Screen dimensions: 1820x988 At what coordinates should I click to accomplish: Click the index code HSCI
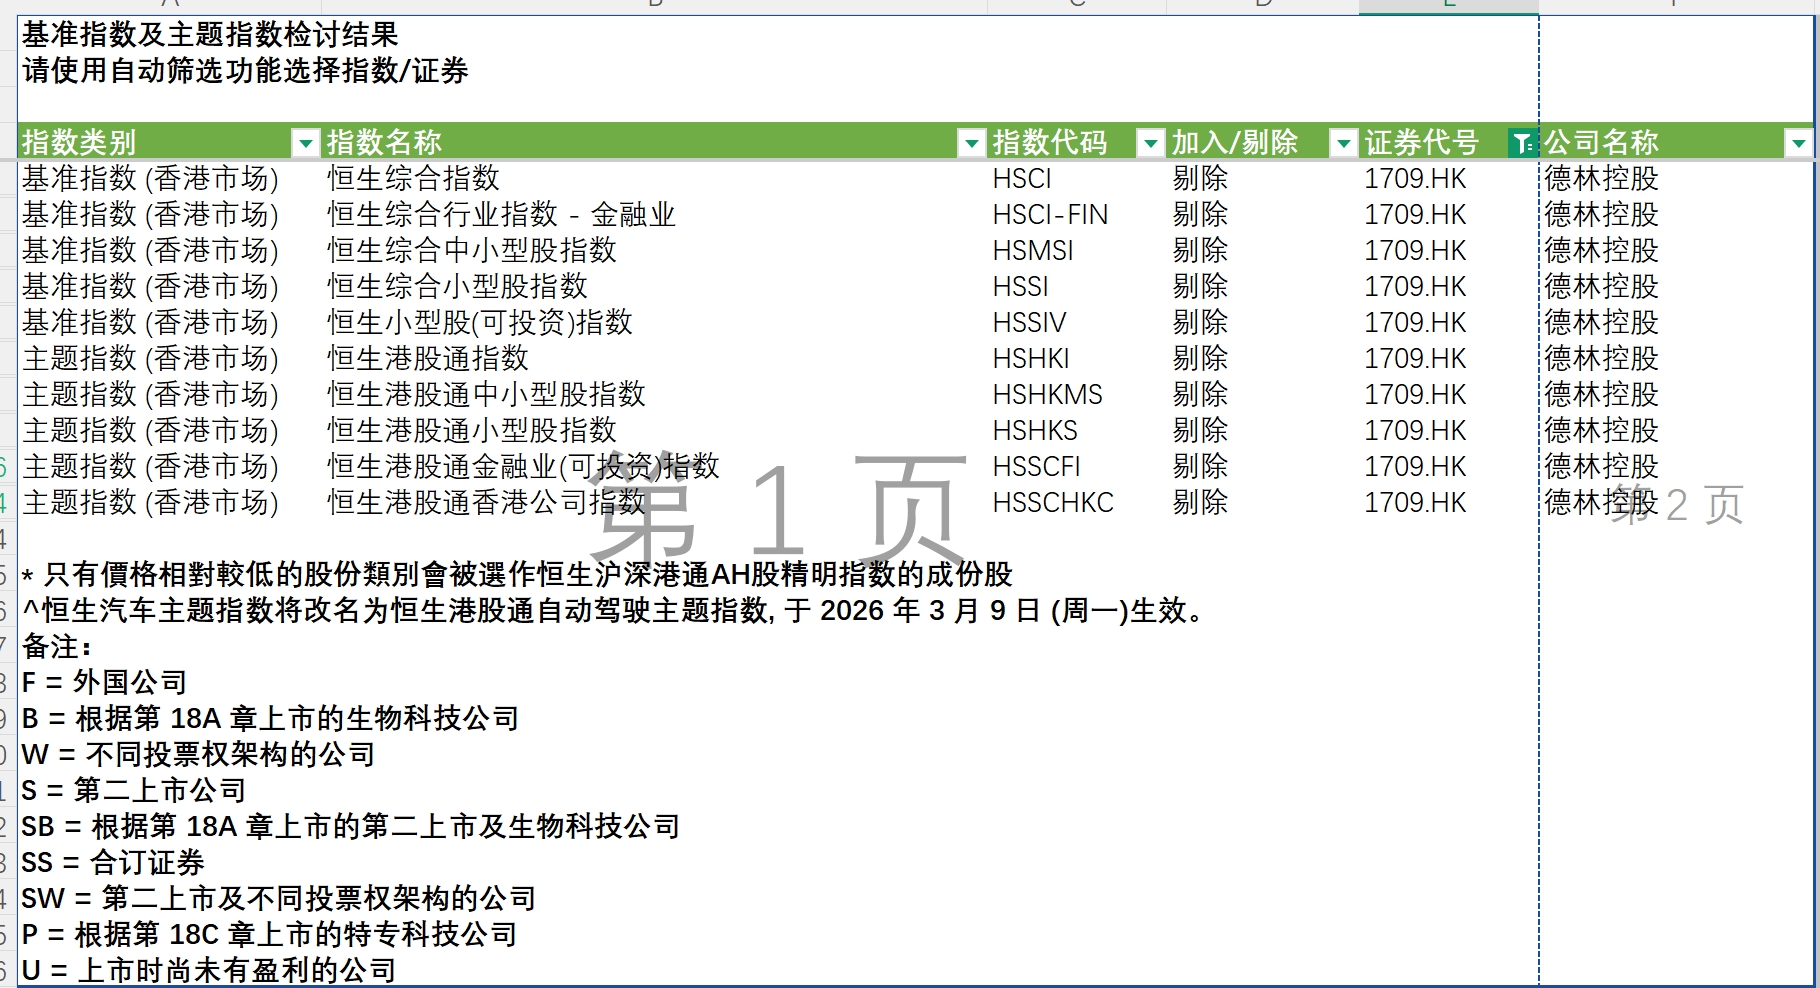1022,179
